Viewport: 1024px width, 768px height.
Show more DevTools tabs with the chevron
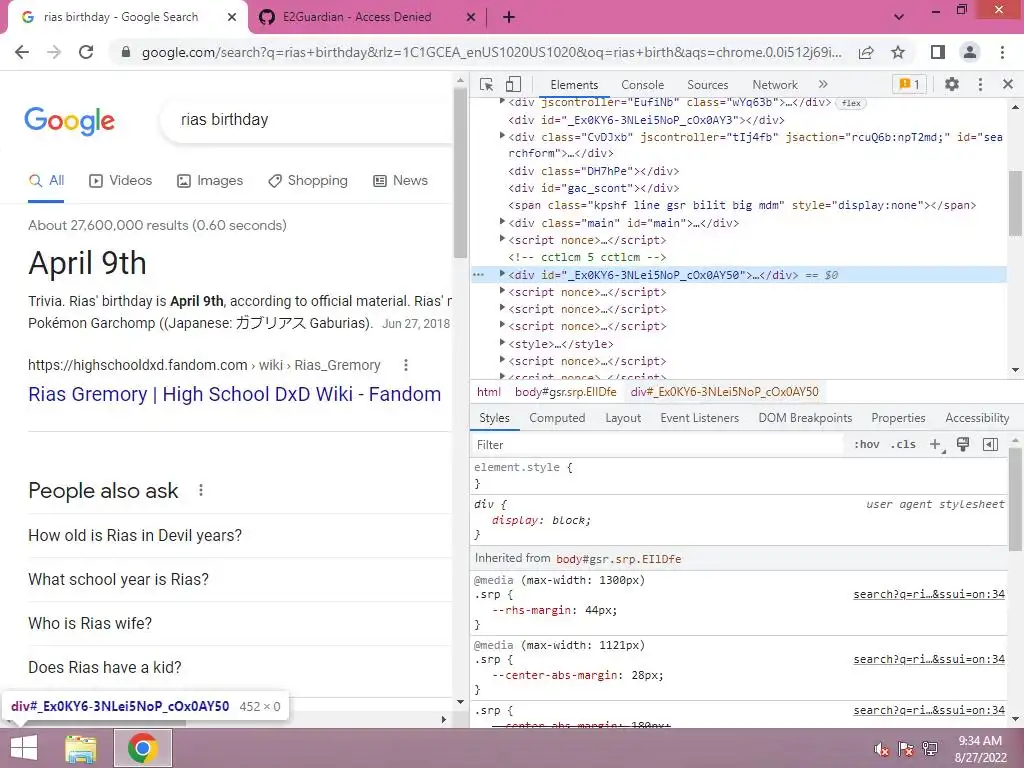click(x=823, y=84)
